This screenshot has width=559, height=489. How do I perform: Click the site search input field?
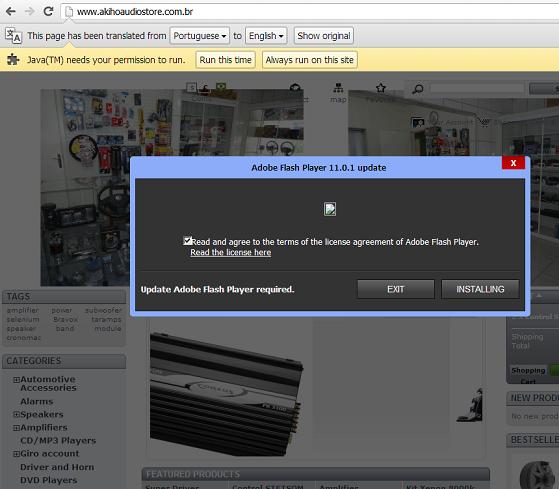coord(477,88)
